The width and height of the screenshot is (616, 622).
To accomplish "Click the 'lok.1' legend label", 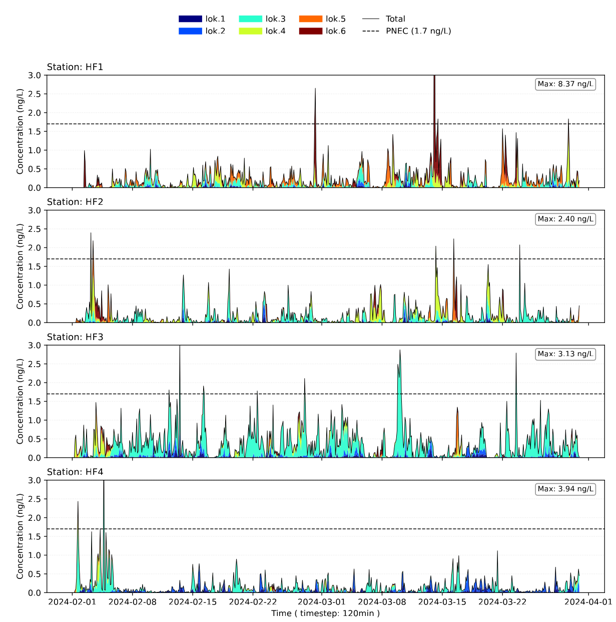I will coord(215,19).
